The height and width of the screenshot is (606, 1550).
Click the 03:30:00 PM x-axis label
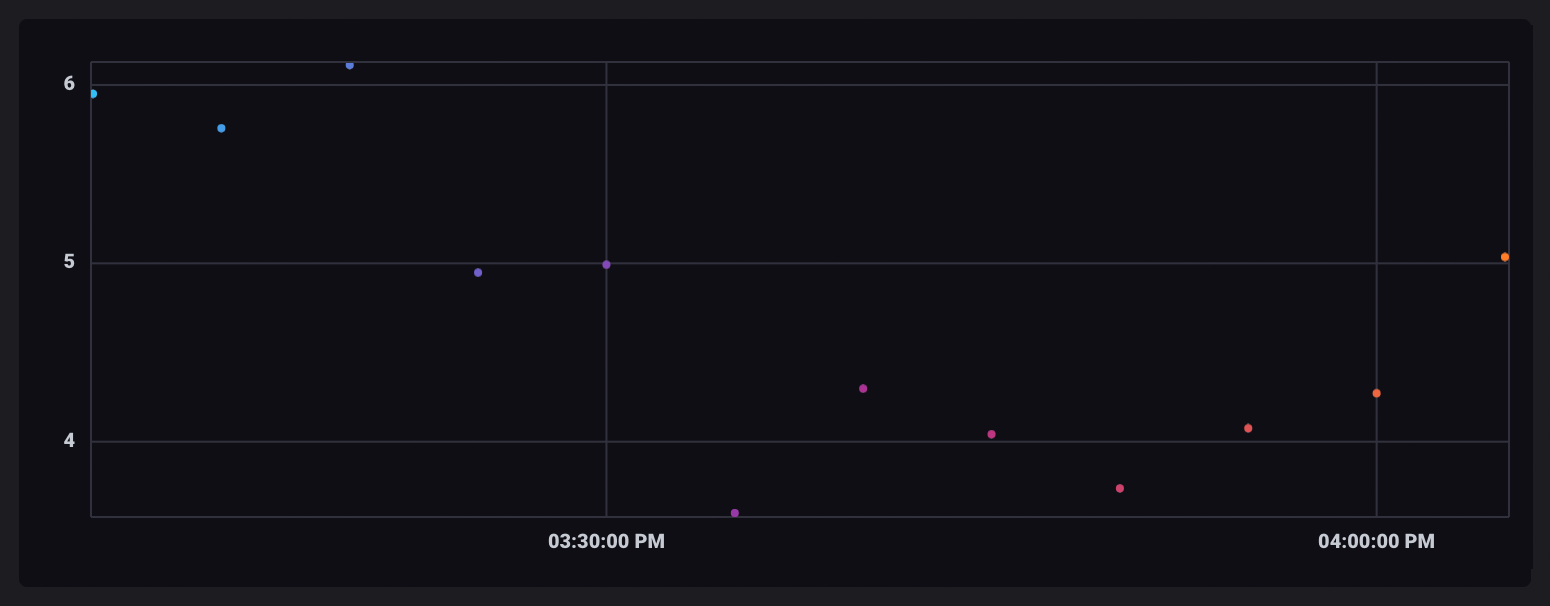606,542
